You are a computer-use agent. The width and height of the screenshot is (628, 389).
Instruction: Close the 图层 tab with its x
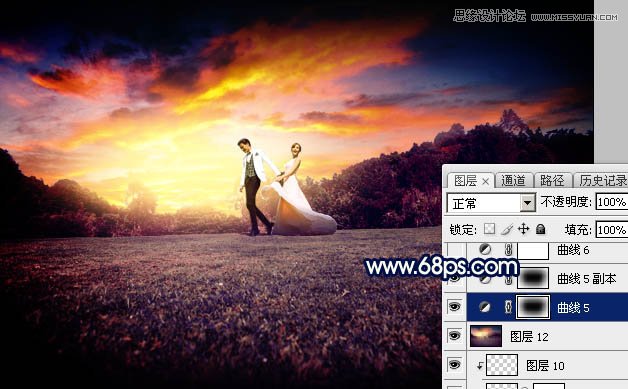(x=485, y=181)
